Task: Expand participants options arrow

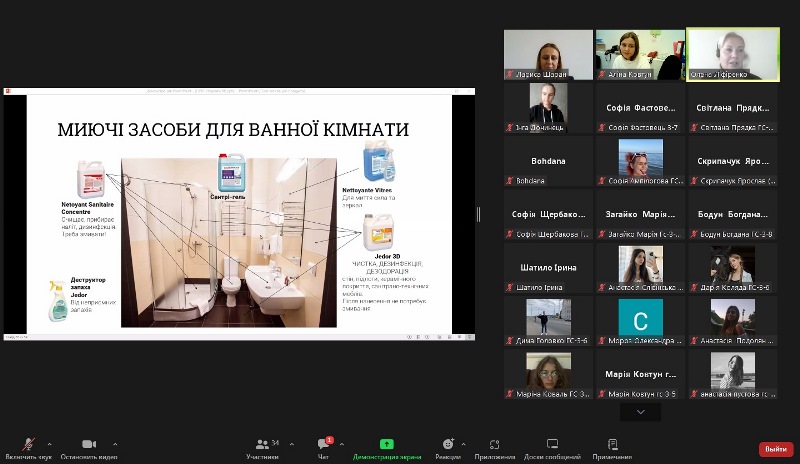Action: pos(291,444)
